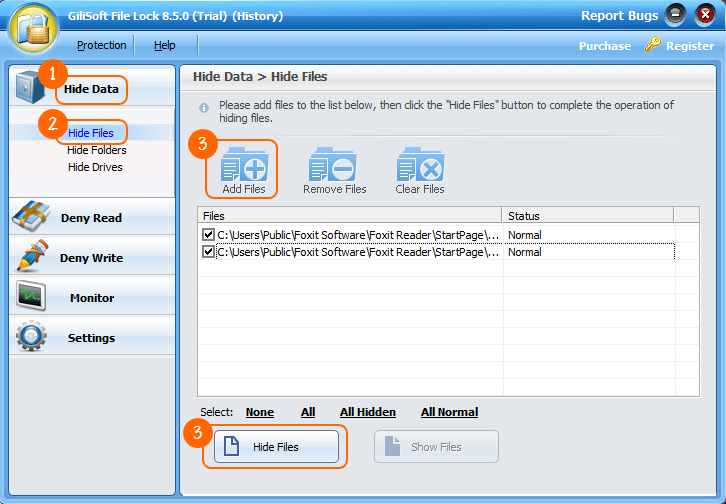The height and width of the screenshot is (504, 726).
Task: Close the window with the red X button
Action: point(705,15)
